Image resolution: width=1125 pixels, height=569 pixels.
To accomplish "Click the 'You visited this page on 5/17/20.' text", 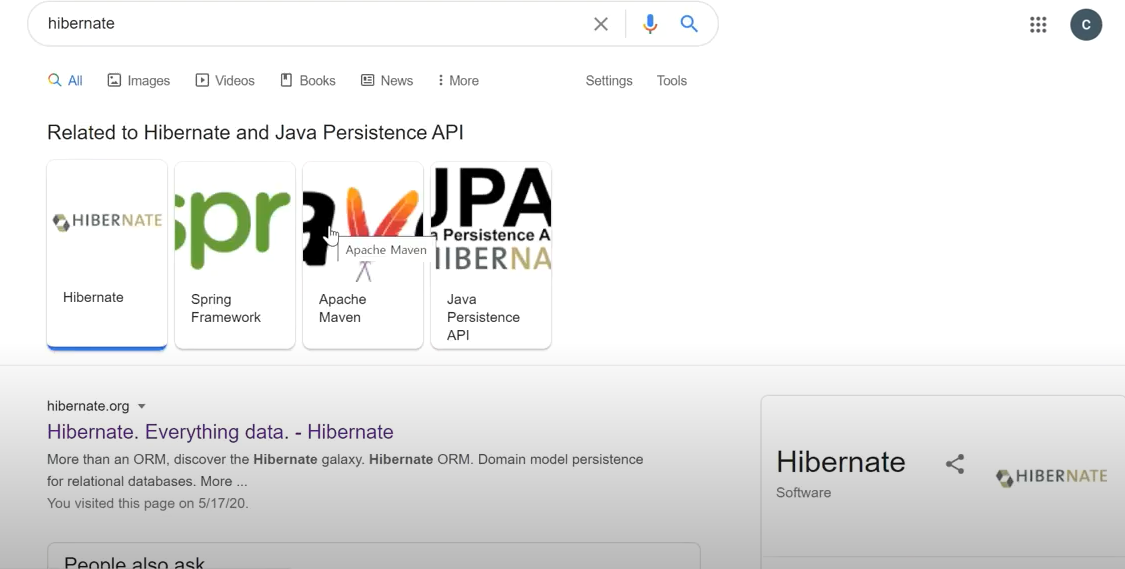I will coord(148,503).
